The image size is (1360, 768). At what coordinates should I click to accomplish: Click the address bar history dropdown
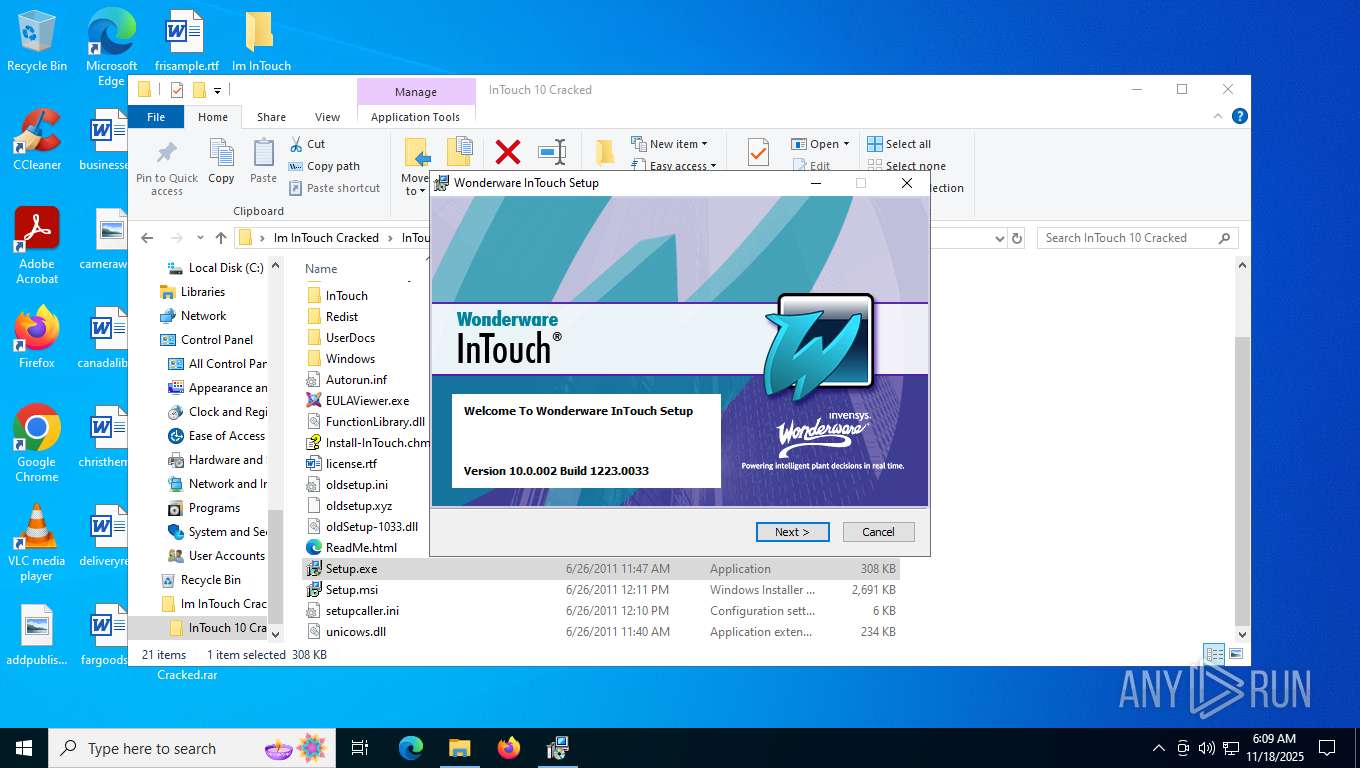coord(999,238)
